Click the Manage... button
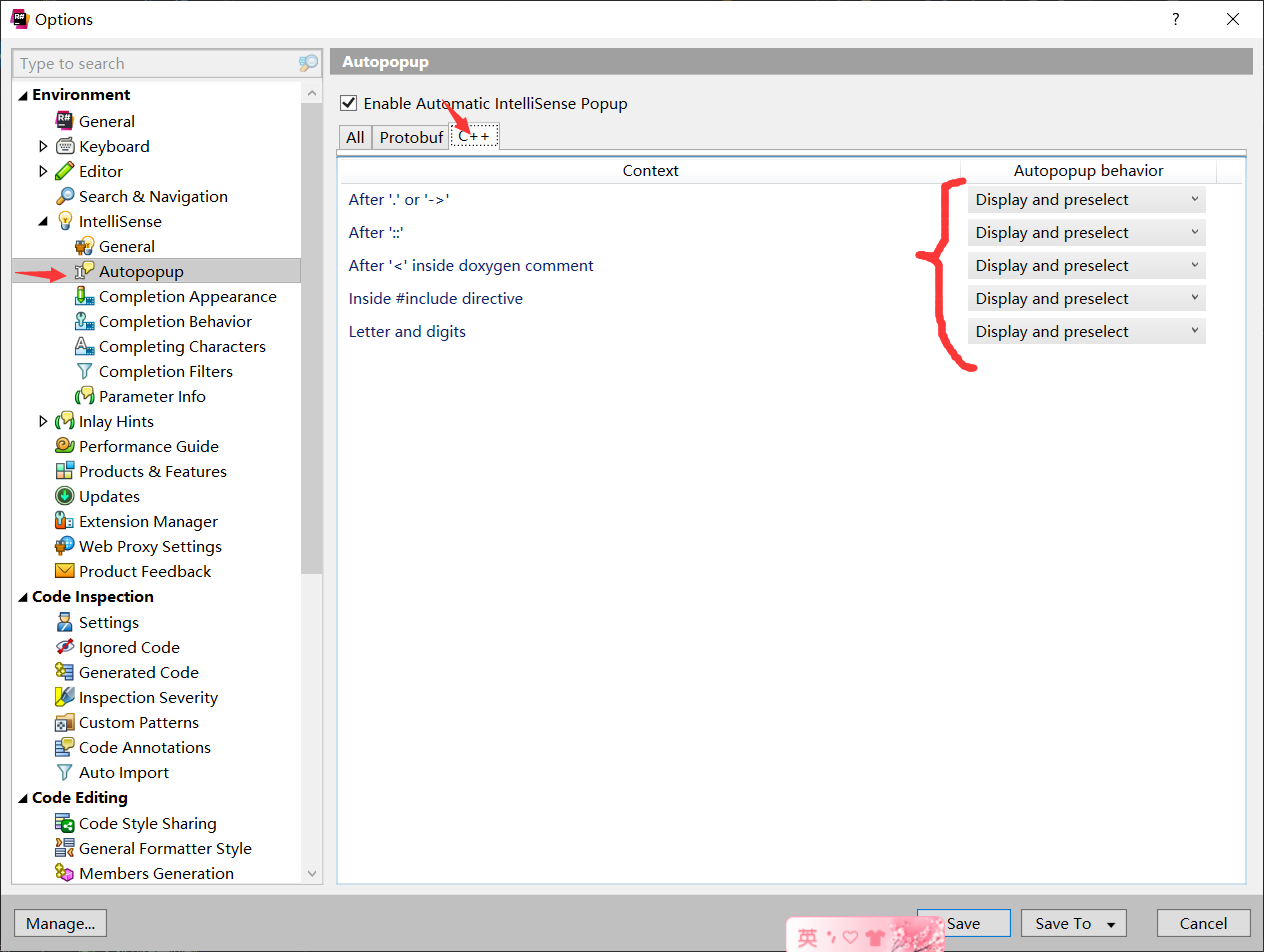This screenshot has width=1264, height=952. 60,923
